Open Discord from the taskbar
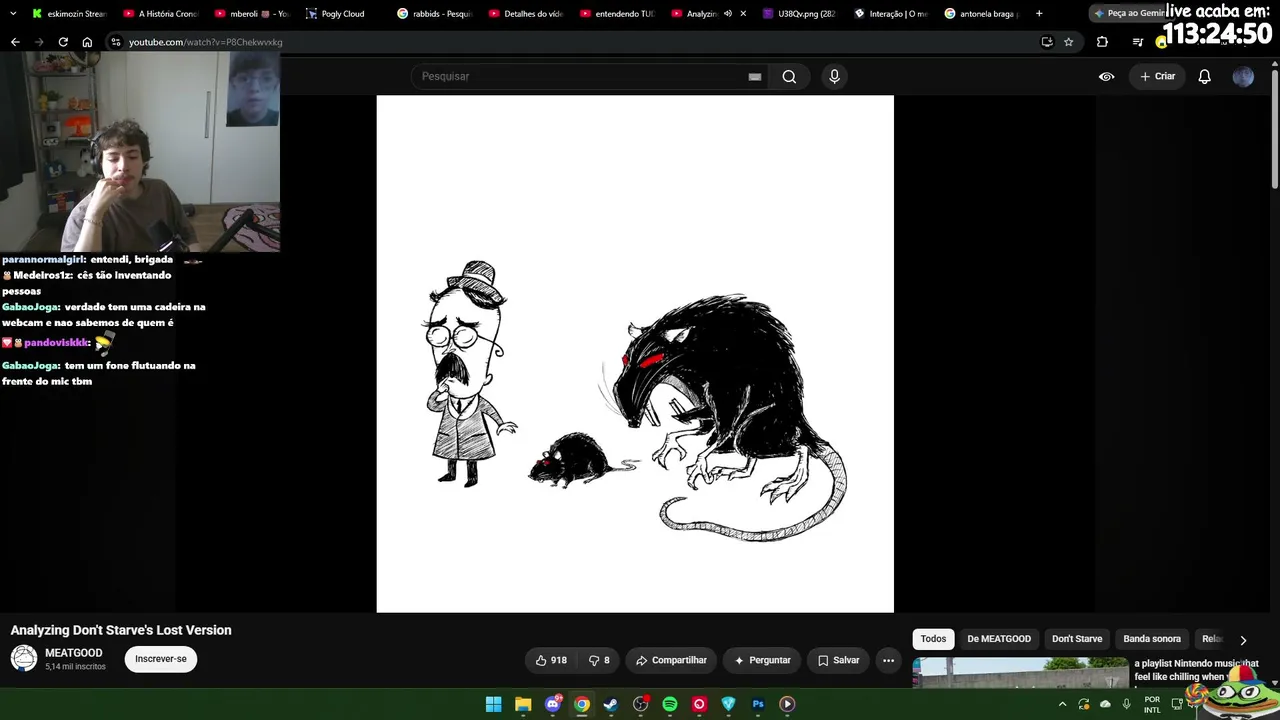 point(553,704)
